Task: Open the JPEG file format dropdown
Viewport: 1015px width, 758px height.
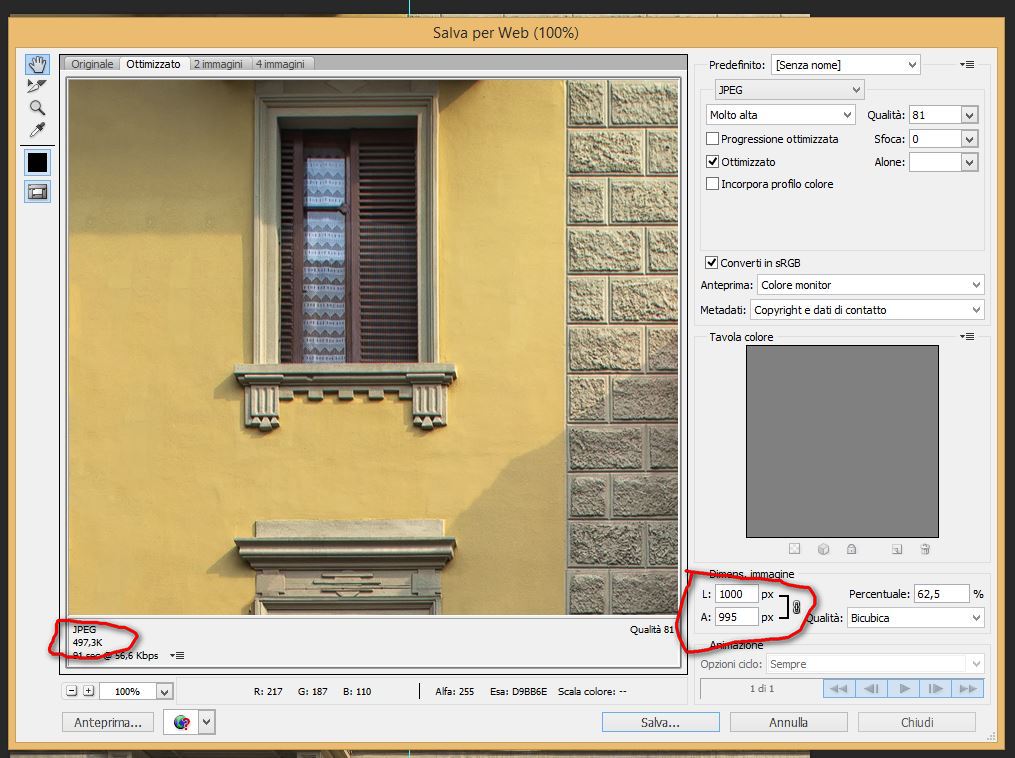Action: pyautogui.click(x=789, y=90)
